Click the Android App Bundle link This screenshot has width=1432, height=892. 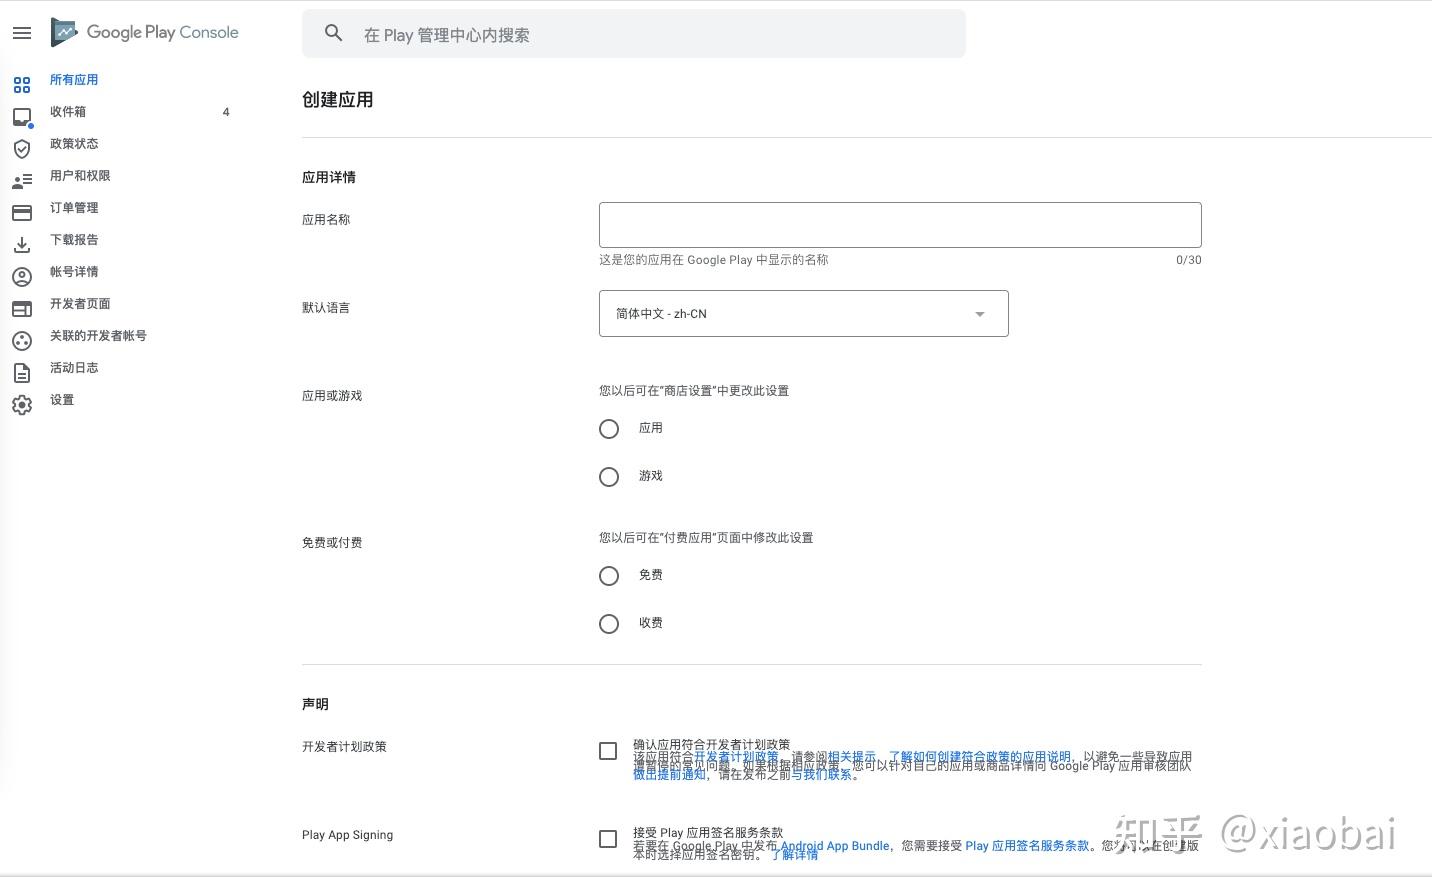click(835, 845)
